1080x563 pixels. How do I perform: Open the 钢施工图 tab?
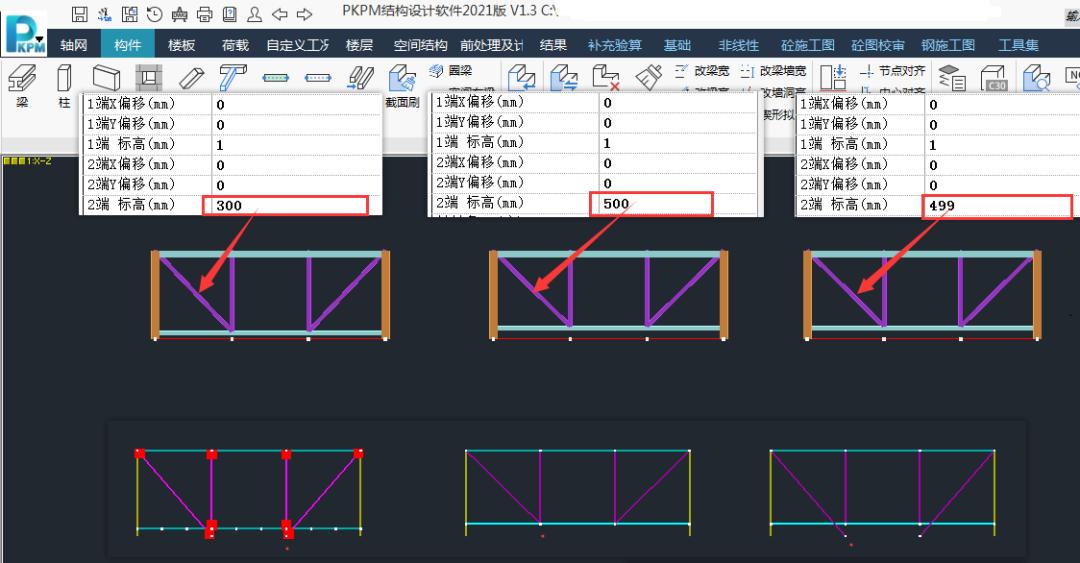coord(948,45)
